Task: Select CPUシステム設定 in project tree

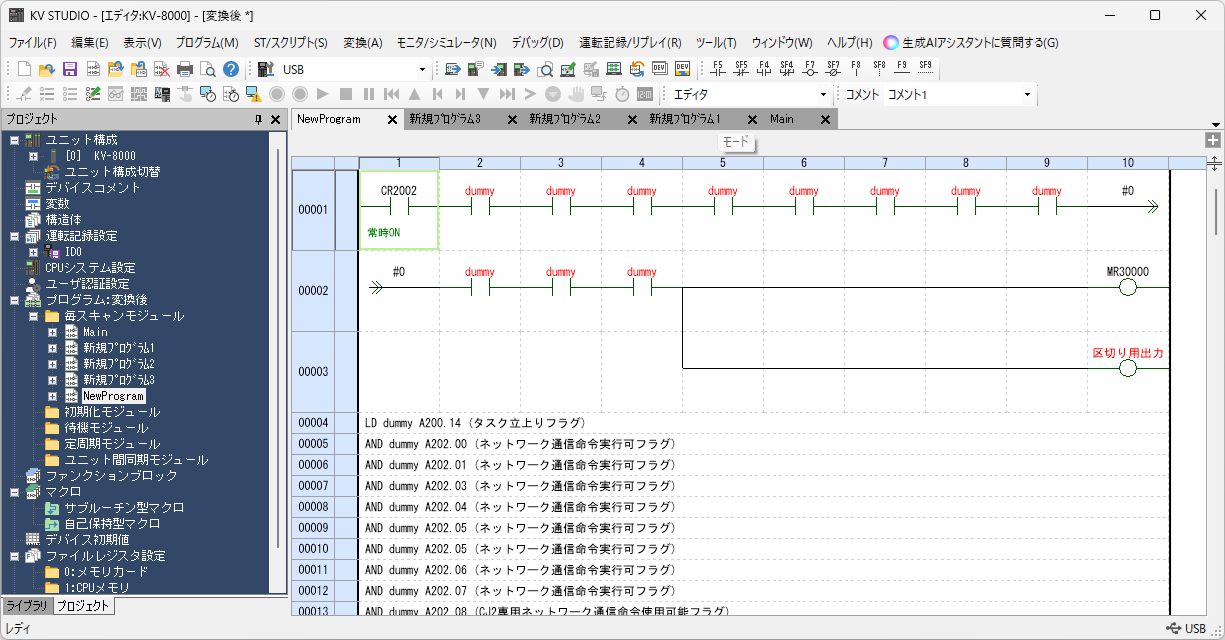Action: 90,268
